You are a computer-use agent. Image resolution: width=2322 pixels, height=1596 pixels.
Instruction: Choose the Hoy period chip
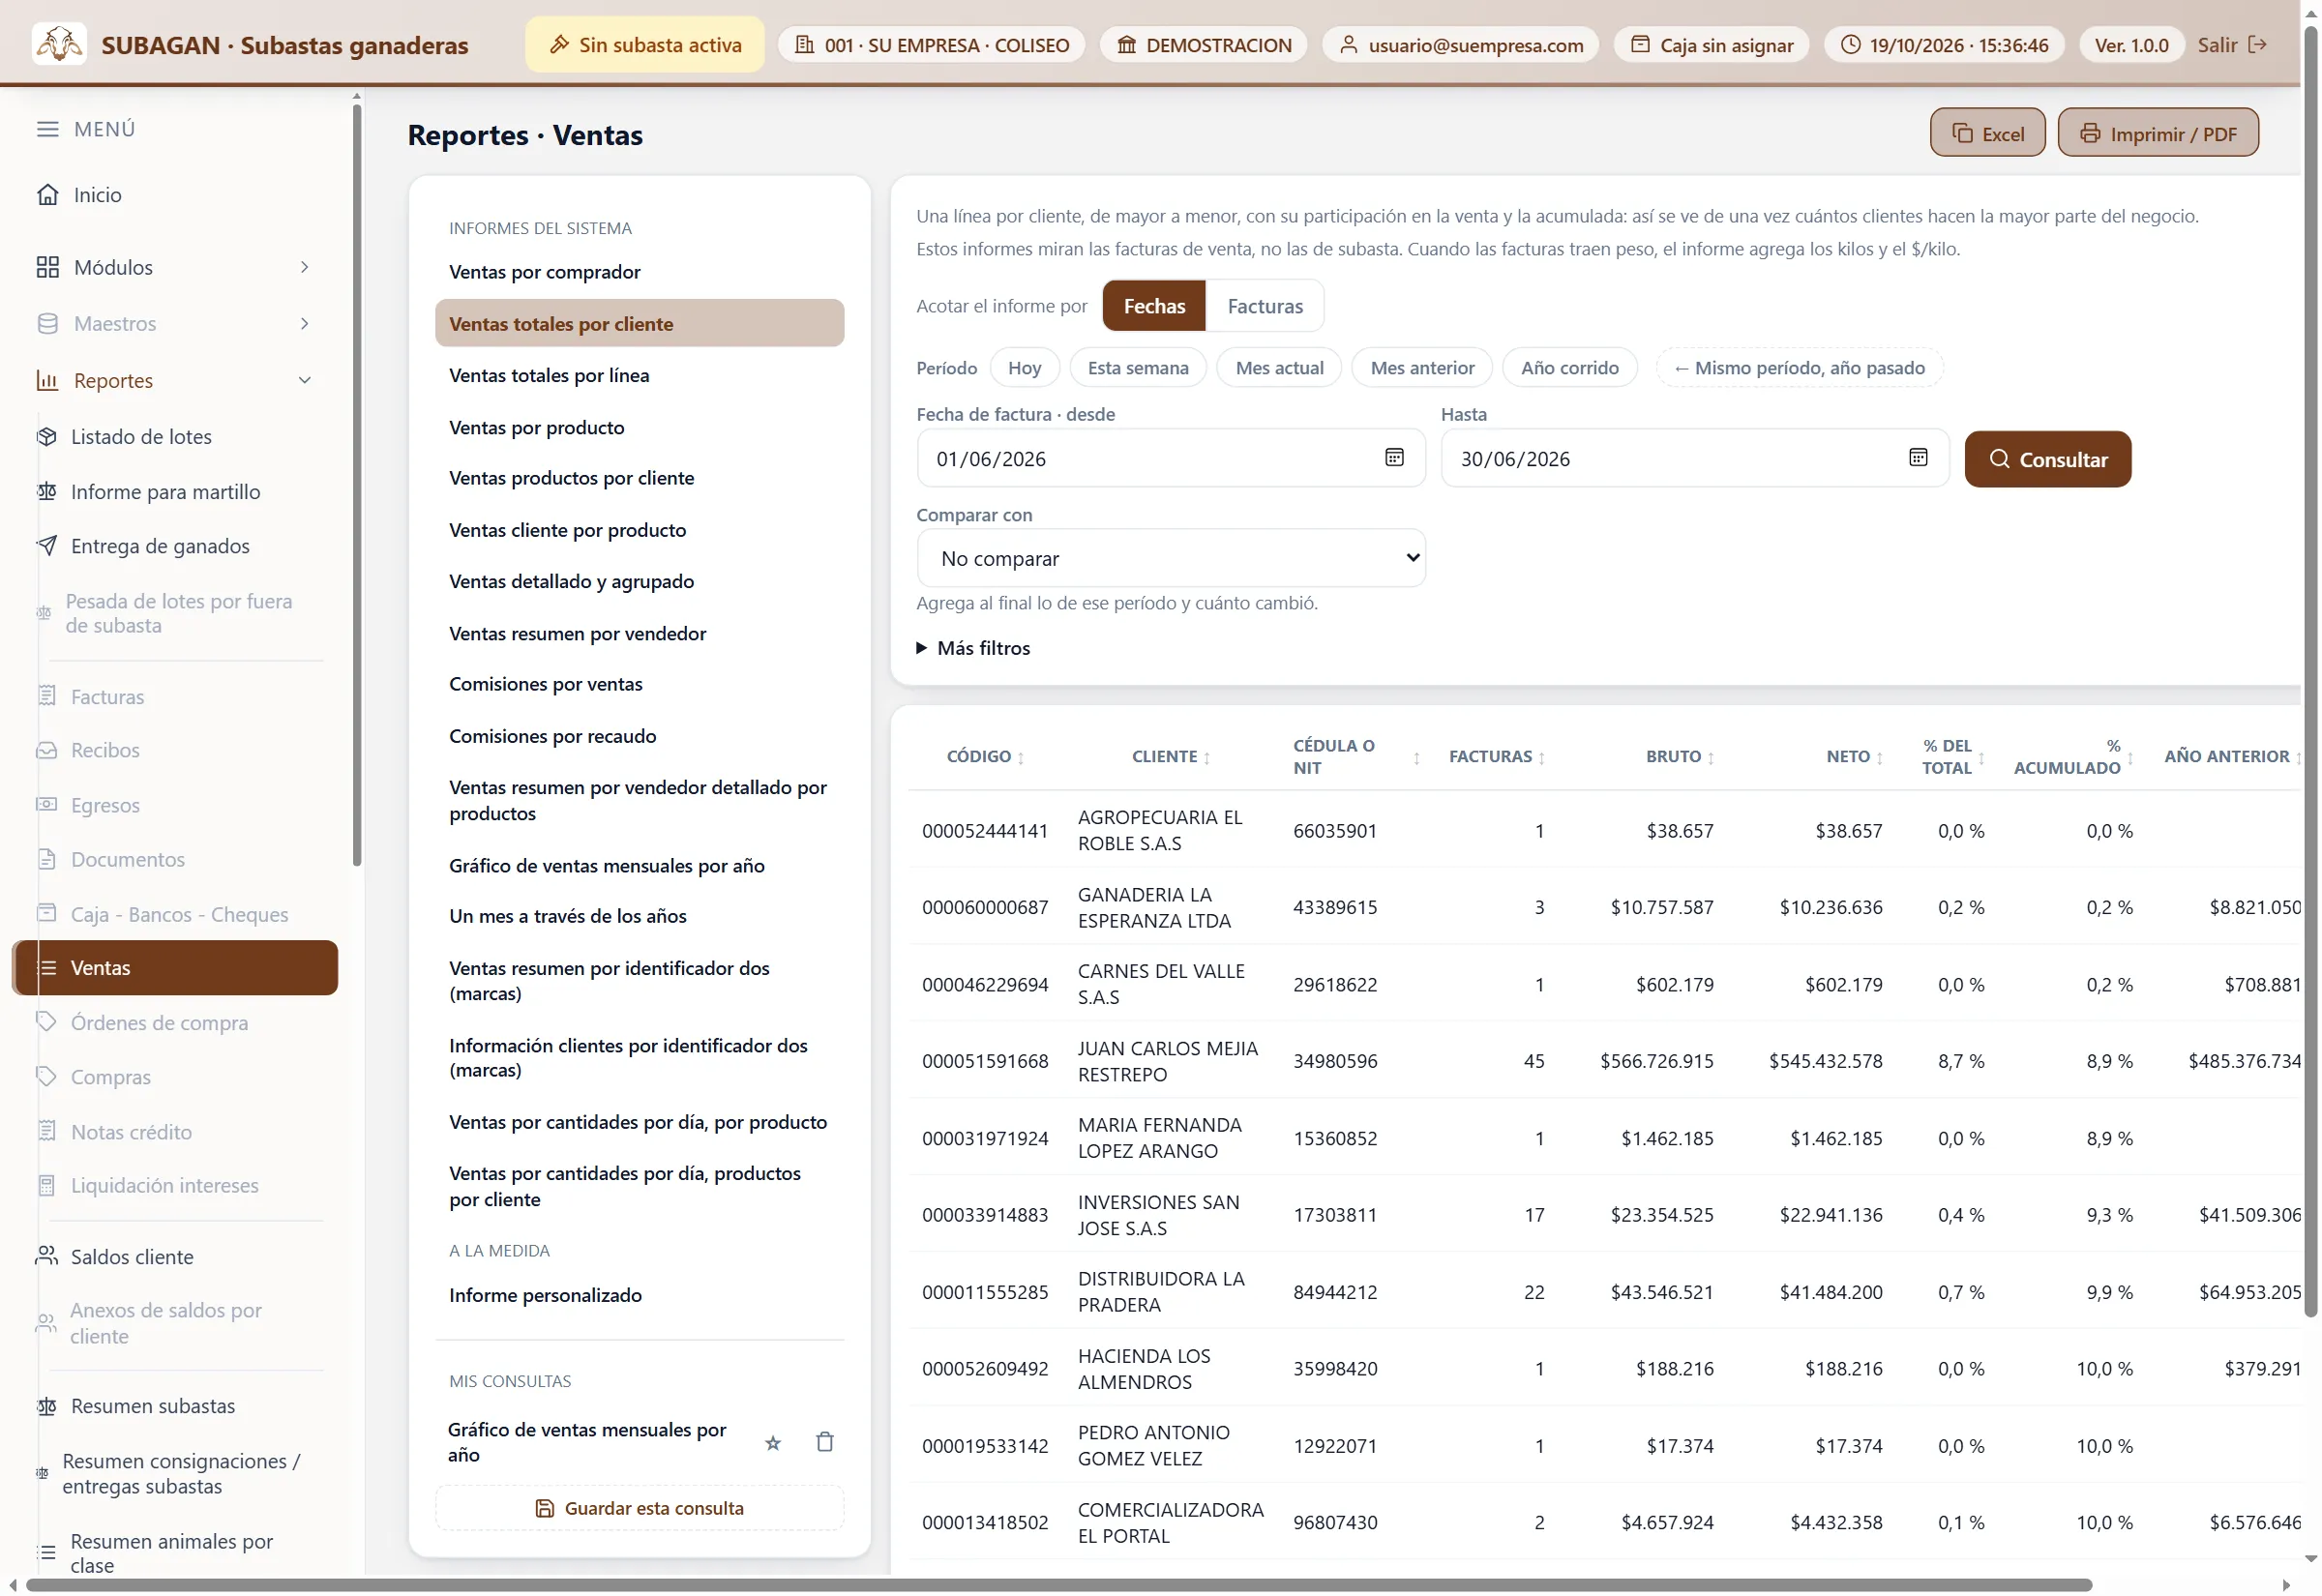(1024, 368)
